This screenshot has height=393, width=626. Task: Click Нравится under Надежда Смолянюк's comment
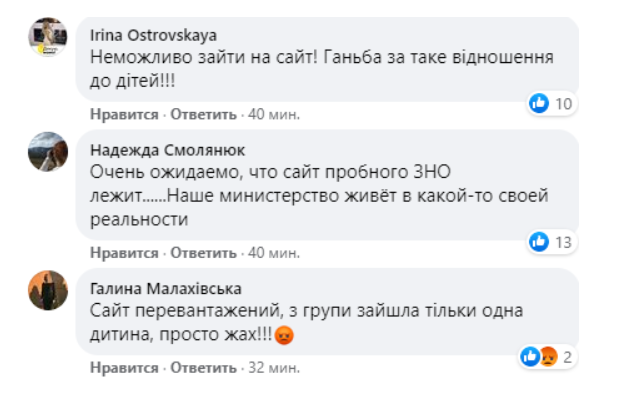coord(124,253)
